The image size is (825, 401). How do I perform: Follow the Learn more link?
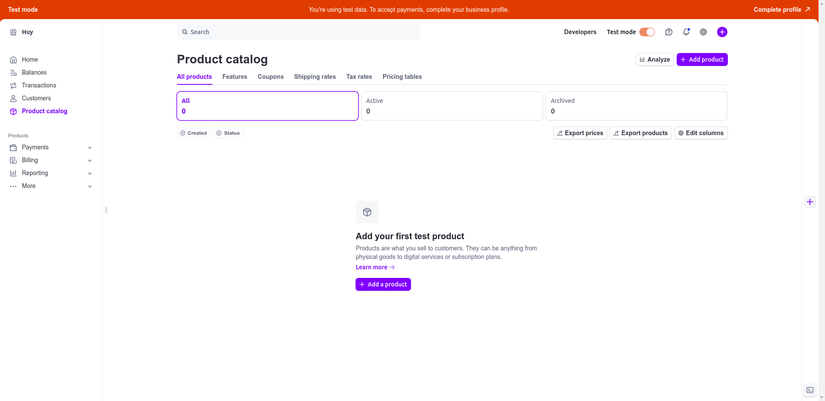375,267
